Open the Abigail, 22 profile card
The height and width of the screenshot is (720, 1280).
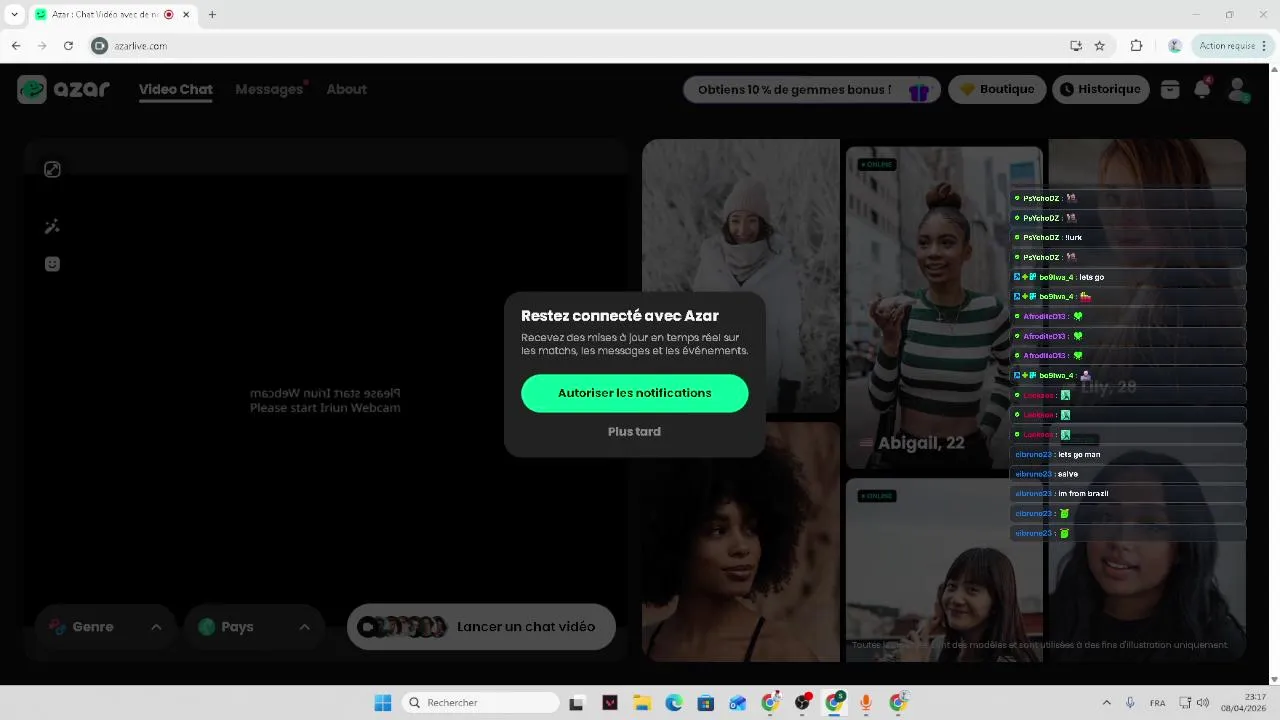click(x=944, y=308)
